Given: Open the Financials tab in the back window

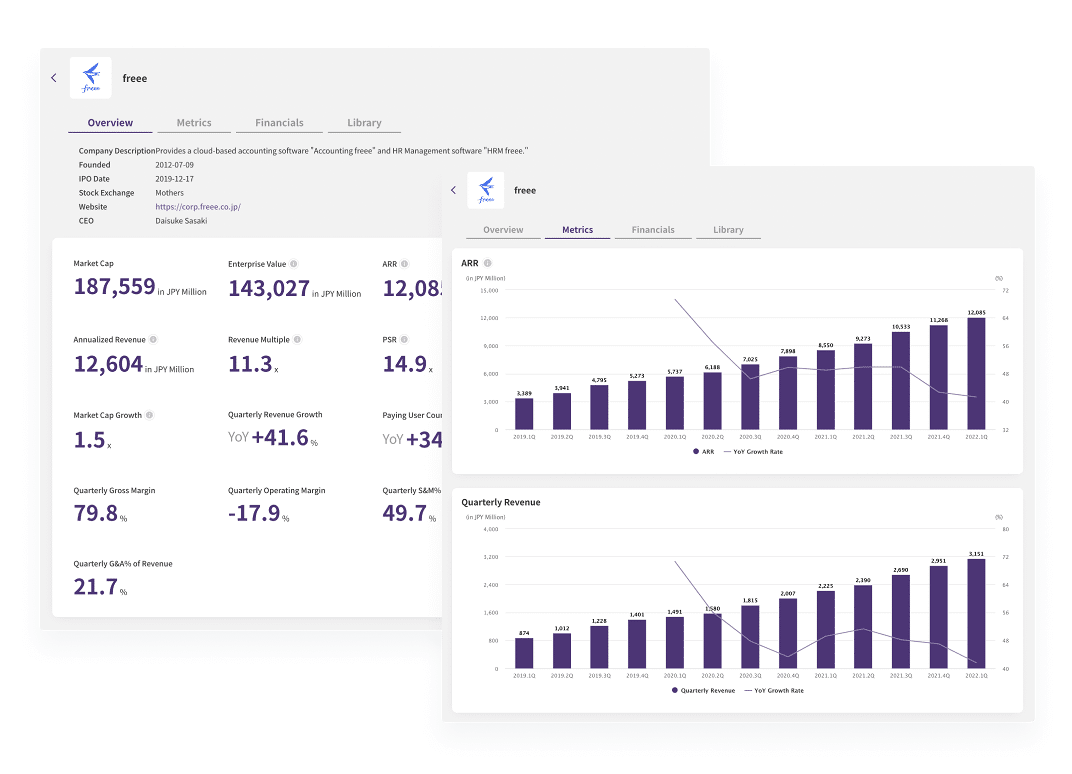Looking at the screenshot, I should [279, 123].
